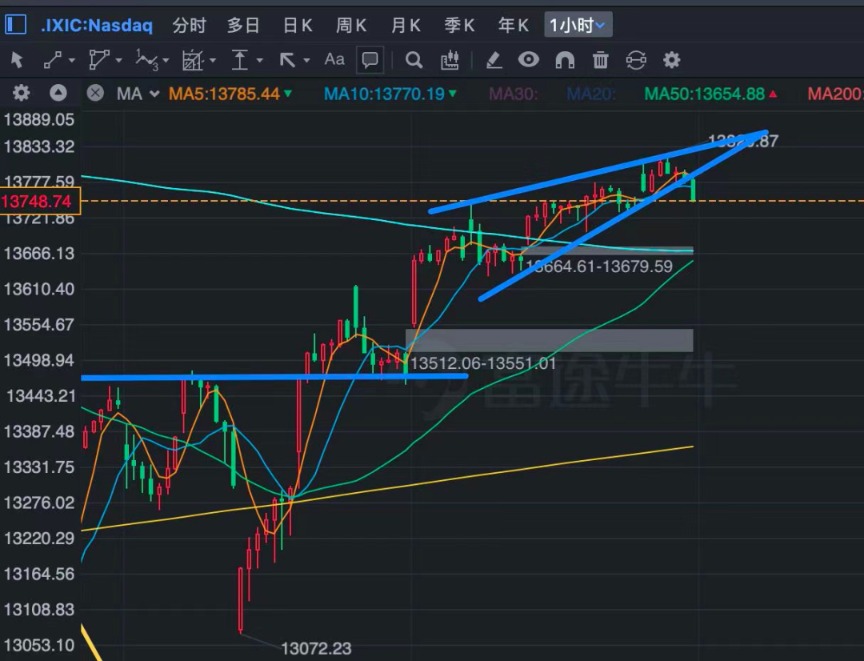The height and width of the screenshot is (661, 864).
Task: Select the Aa text annotation tool
Action: 334,59
